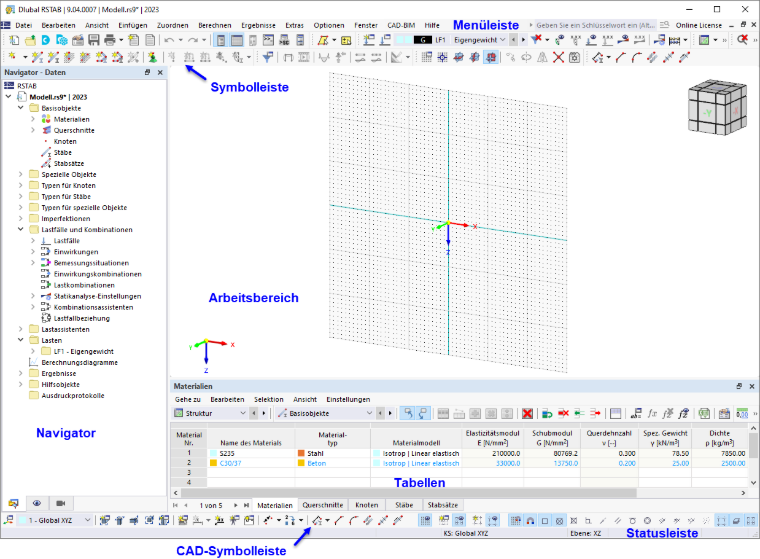Click the red X delete icon in second toolbar

click(558, 58)
